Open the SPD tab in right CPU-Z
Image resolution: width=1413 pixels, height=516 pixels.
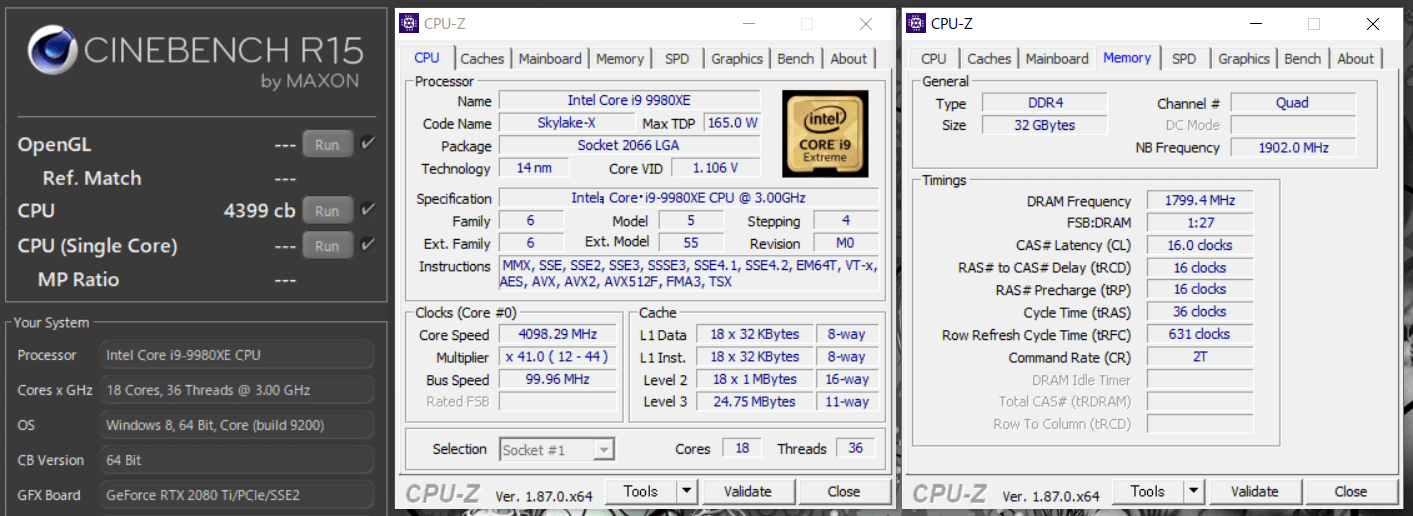(x=1184, y=59)
